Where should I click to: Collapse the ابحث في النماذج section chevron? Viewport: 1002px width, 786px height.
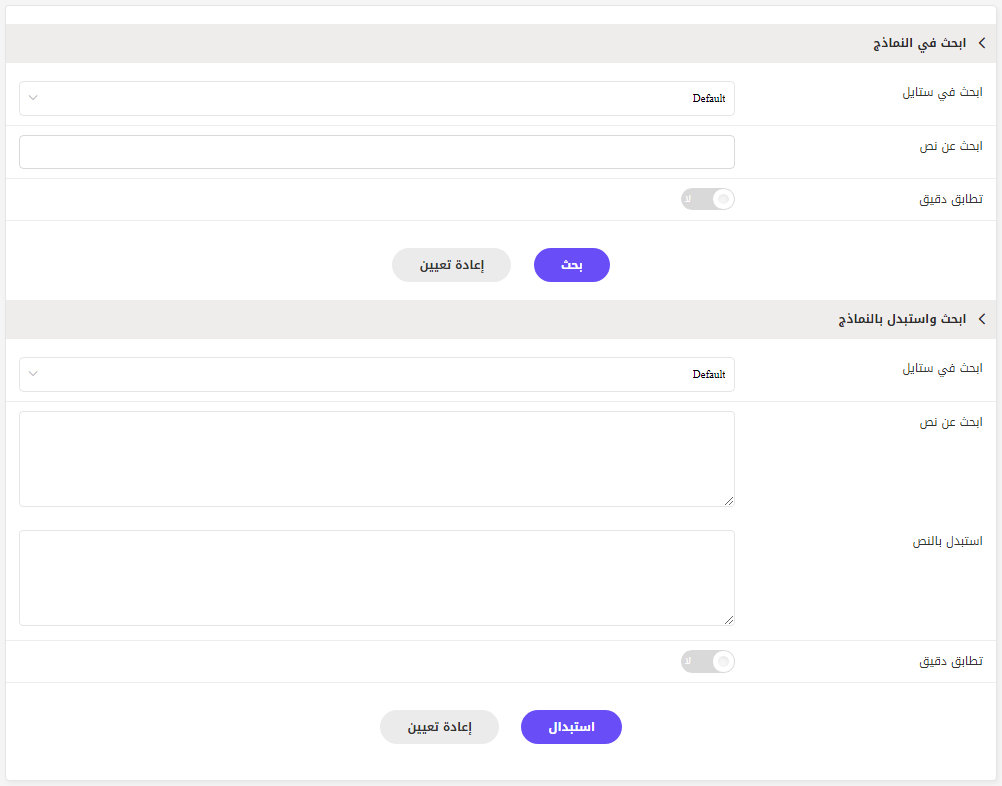982,43
